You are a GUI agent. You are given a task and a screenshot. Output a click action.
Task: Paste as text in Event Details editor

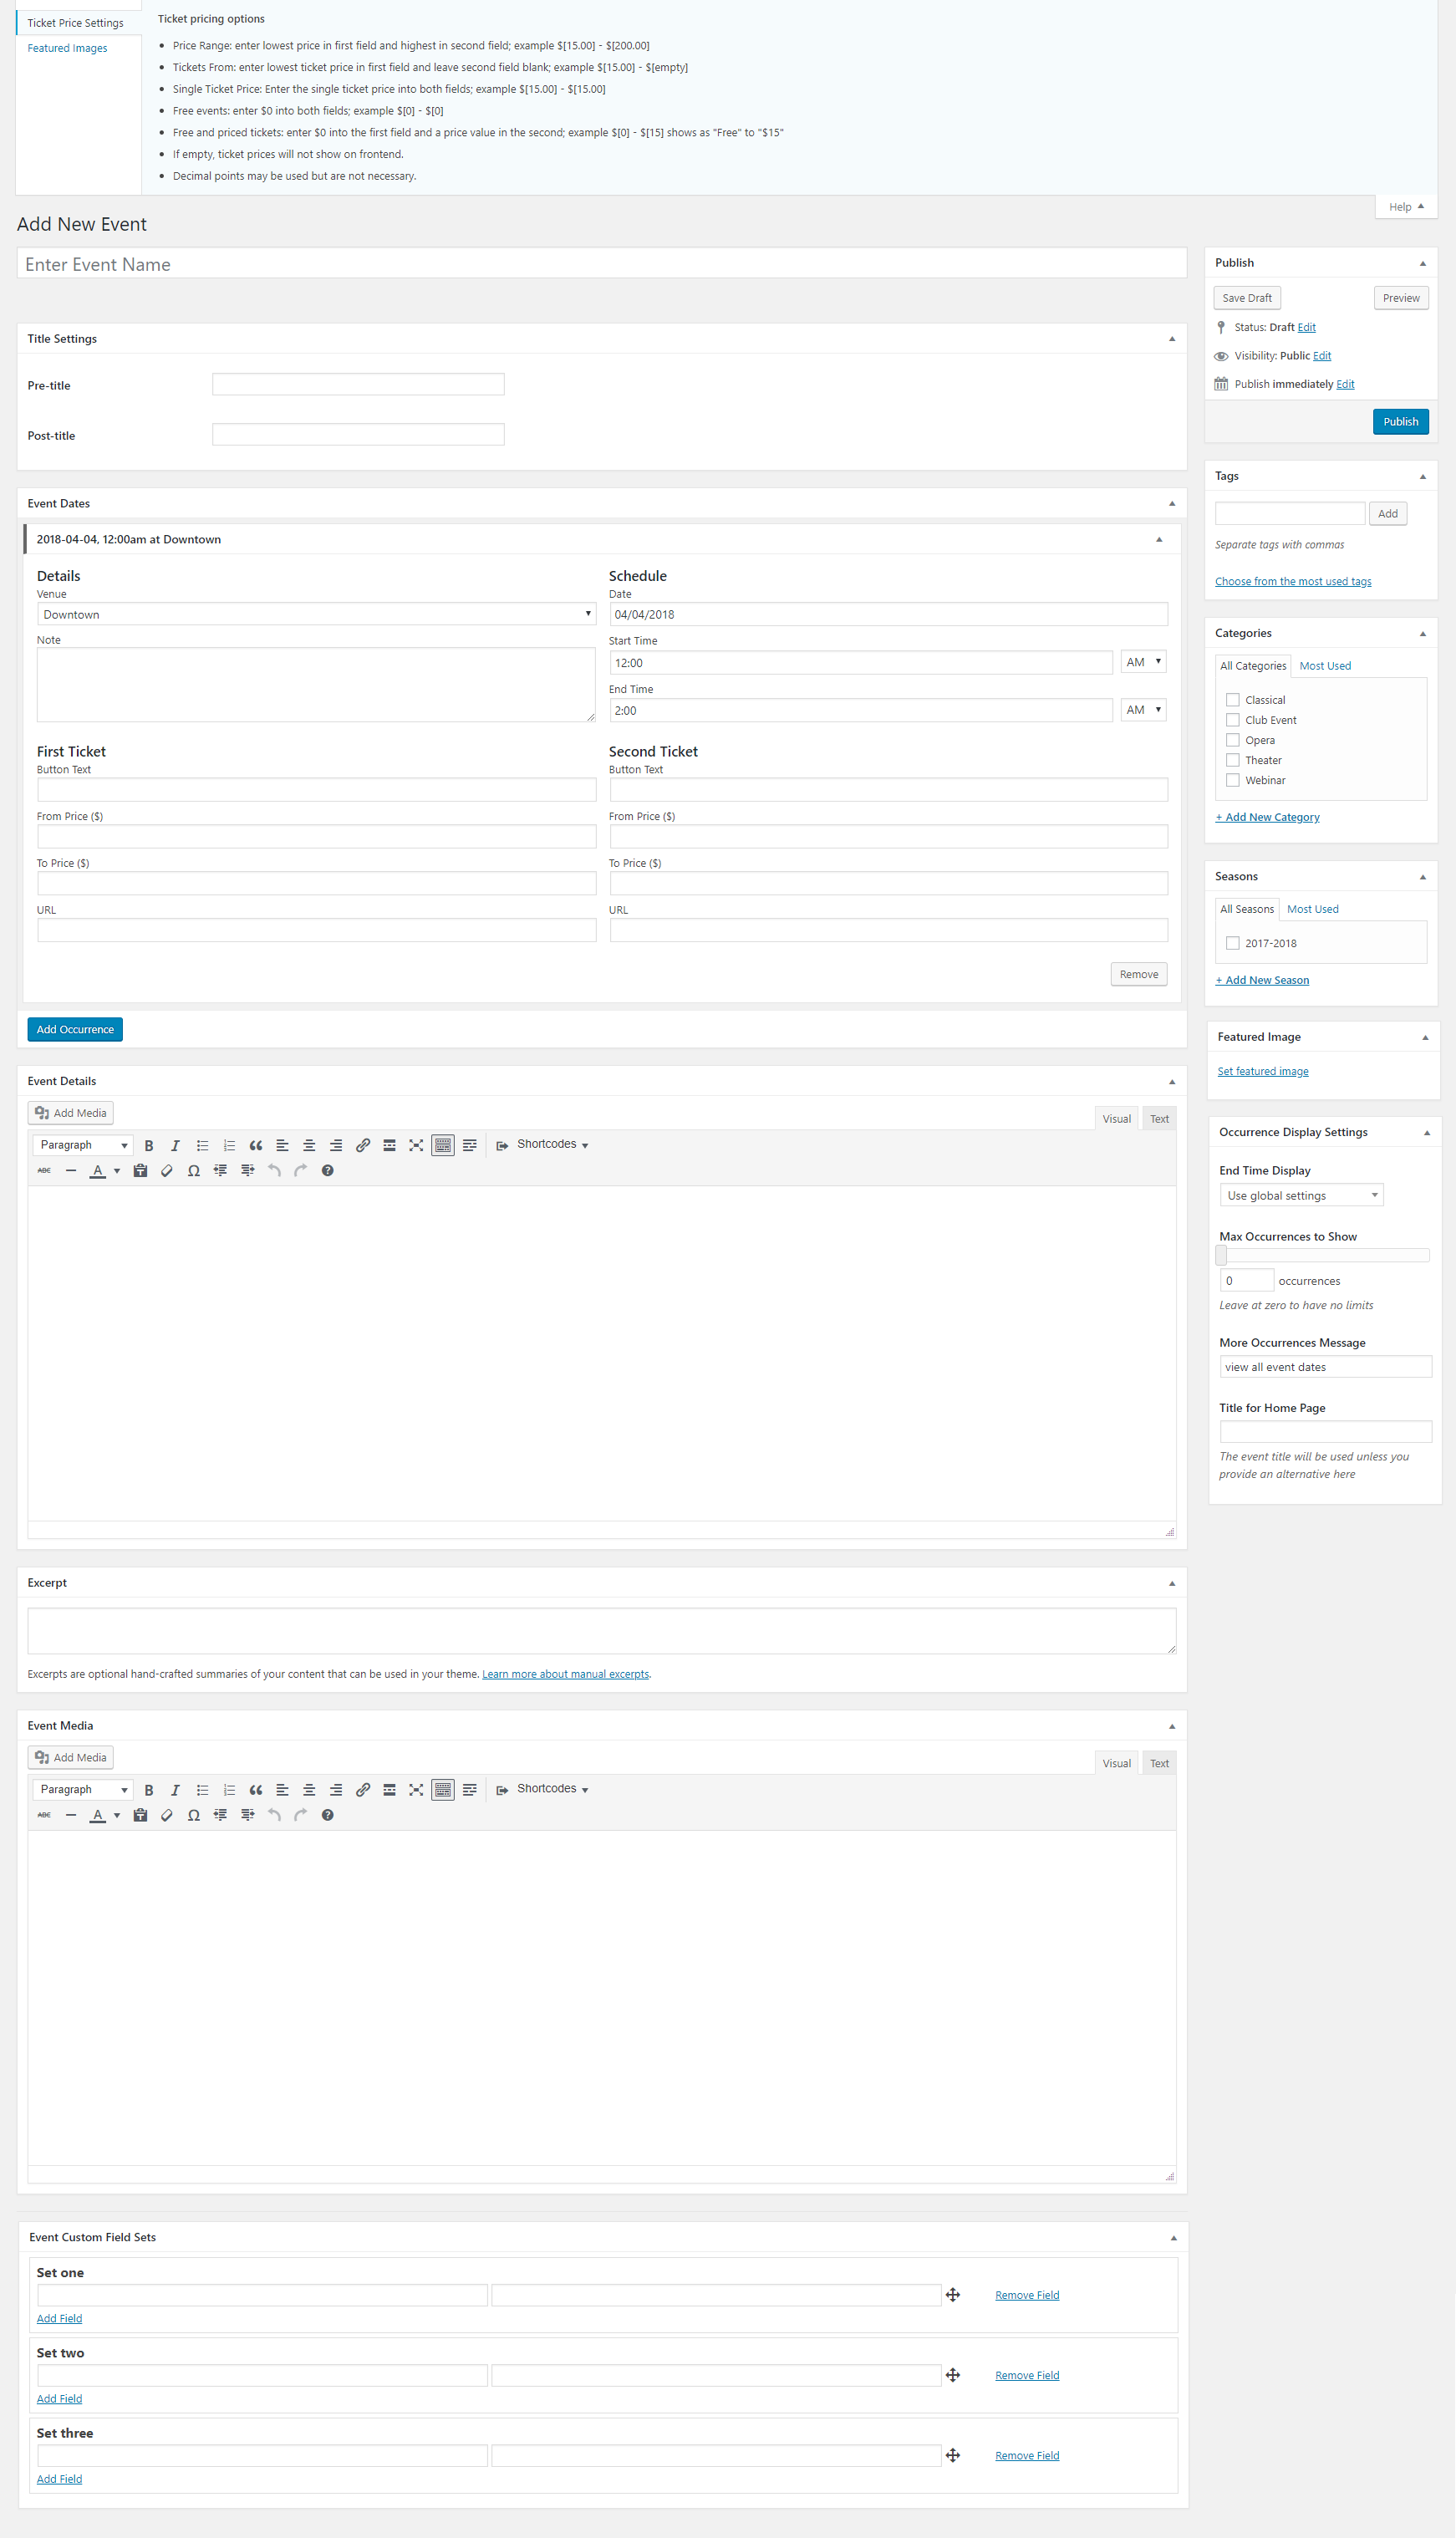[x=140, y=1170]
